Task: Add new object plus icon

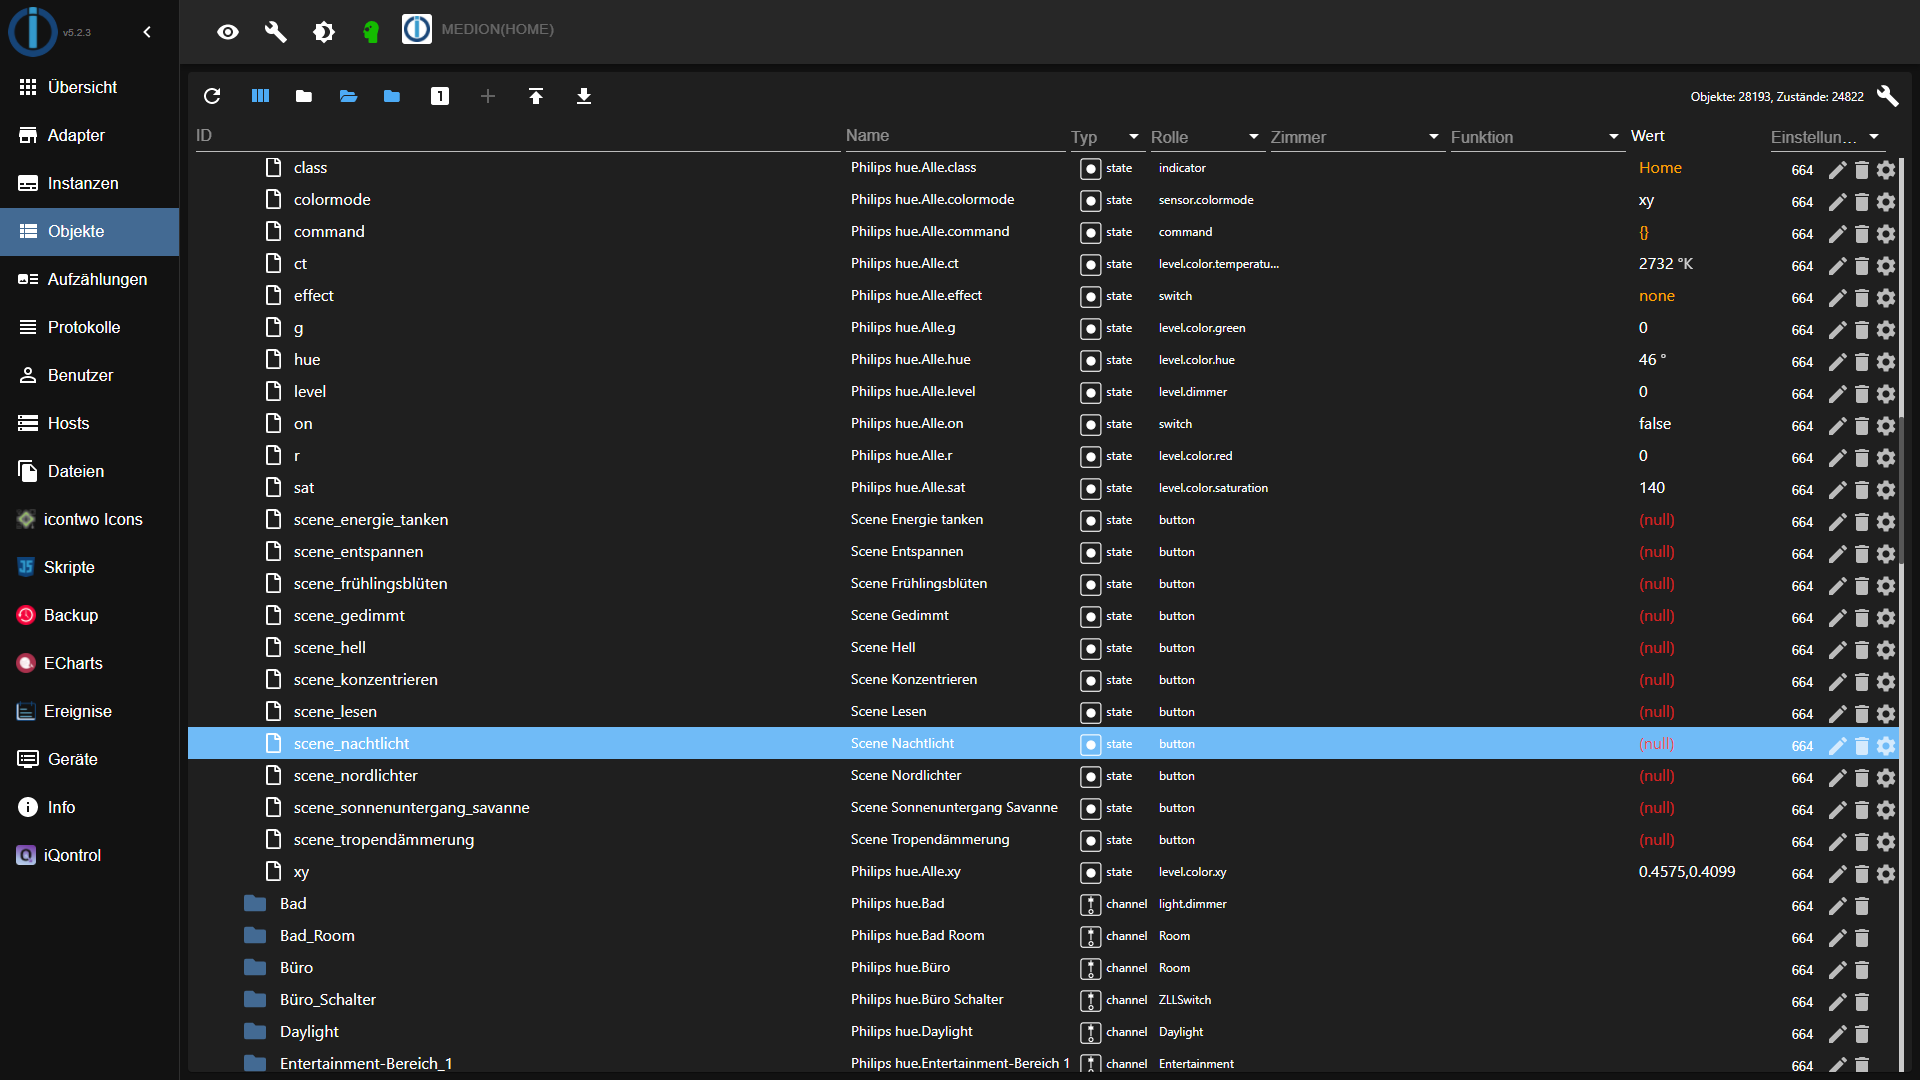Action: click(488, 96)
